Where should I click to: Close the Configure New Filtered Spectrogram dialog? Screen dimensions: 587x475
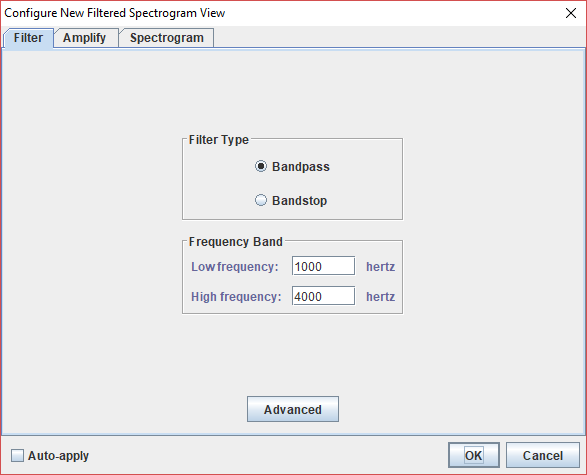571,13
